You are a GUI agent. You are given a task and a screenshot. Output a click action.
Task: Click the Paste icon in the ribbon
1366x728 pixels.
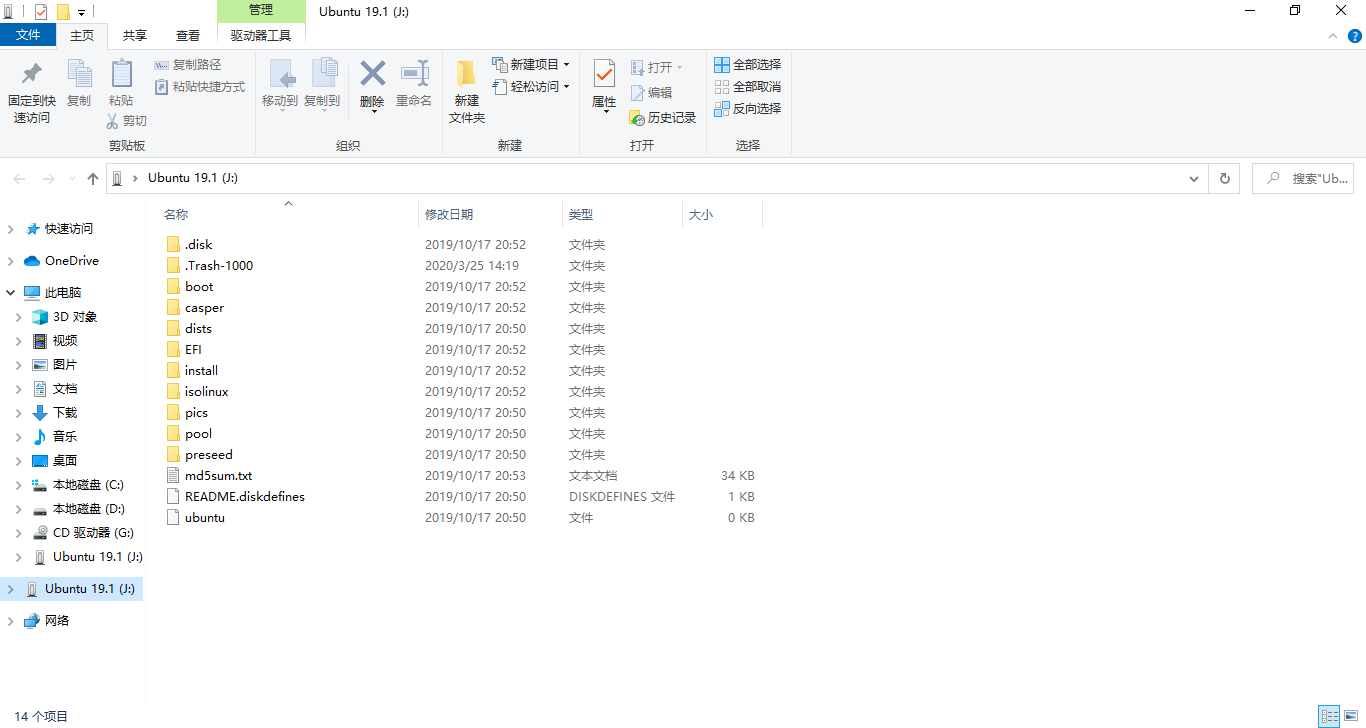click(x=121, y=74)
